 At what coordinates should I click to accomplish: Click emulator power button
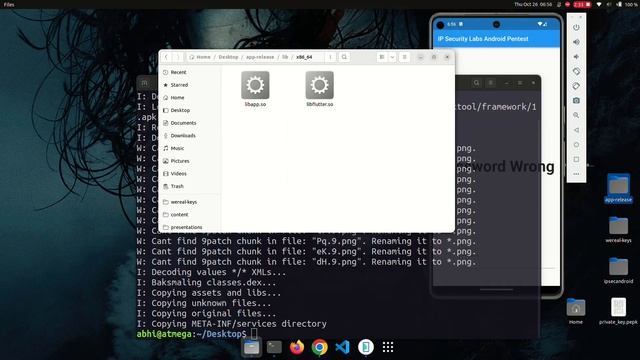576,27
